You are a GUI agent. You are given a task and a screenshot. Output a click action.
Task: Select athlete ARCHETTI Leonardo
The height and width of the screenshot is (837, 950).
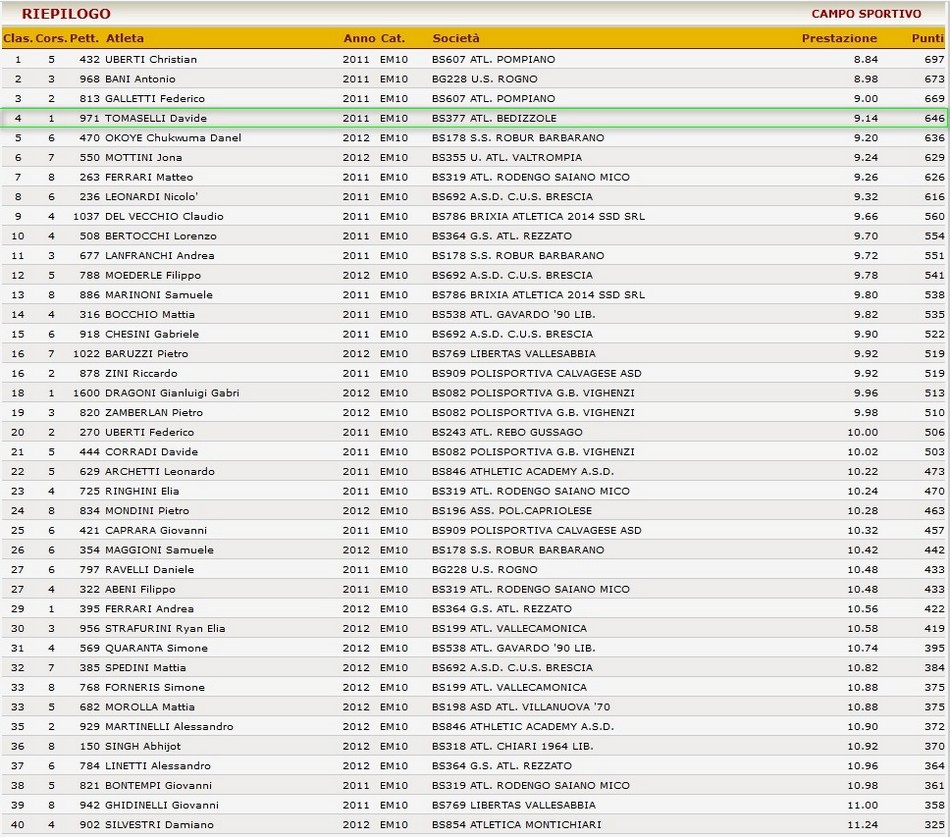click(x=160, y=471)
